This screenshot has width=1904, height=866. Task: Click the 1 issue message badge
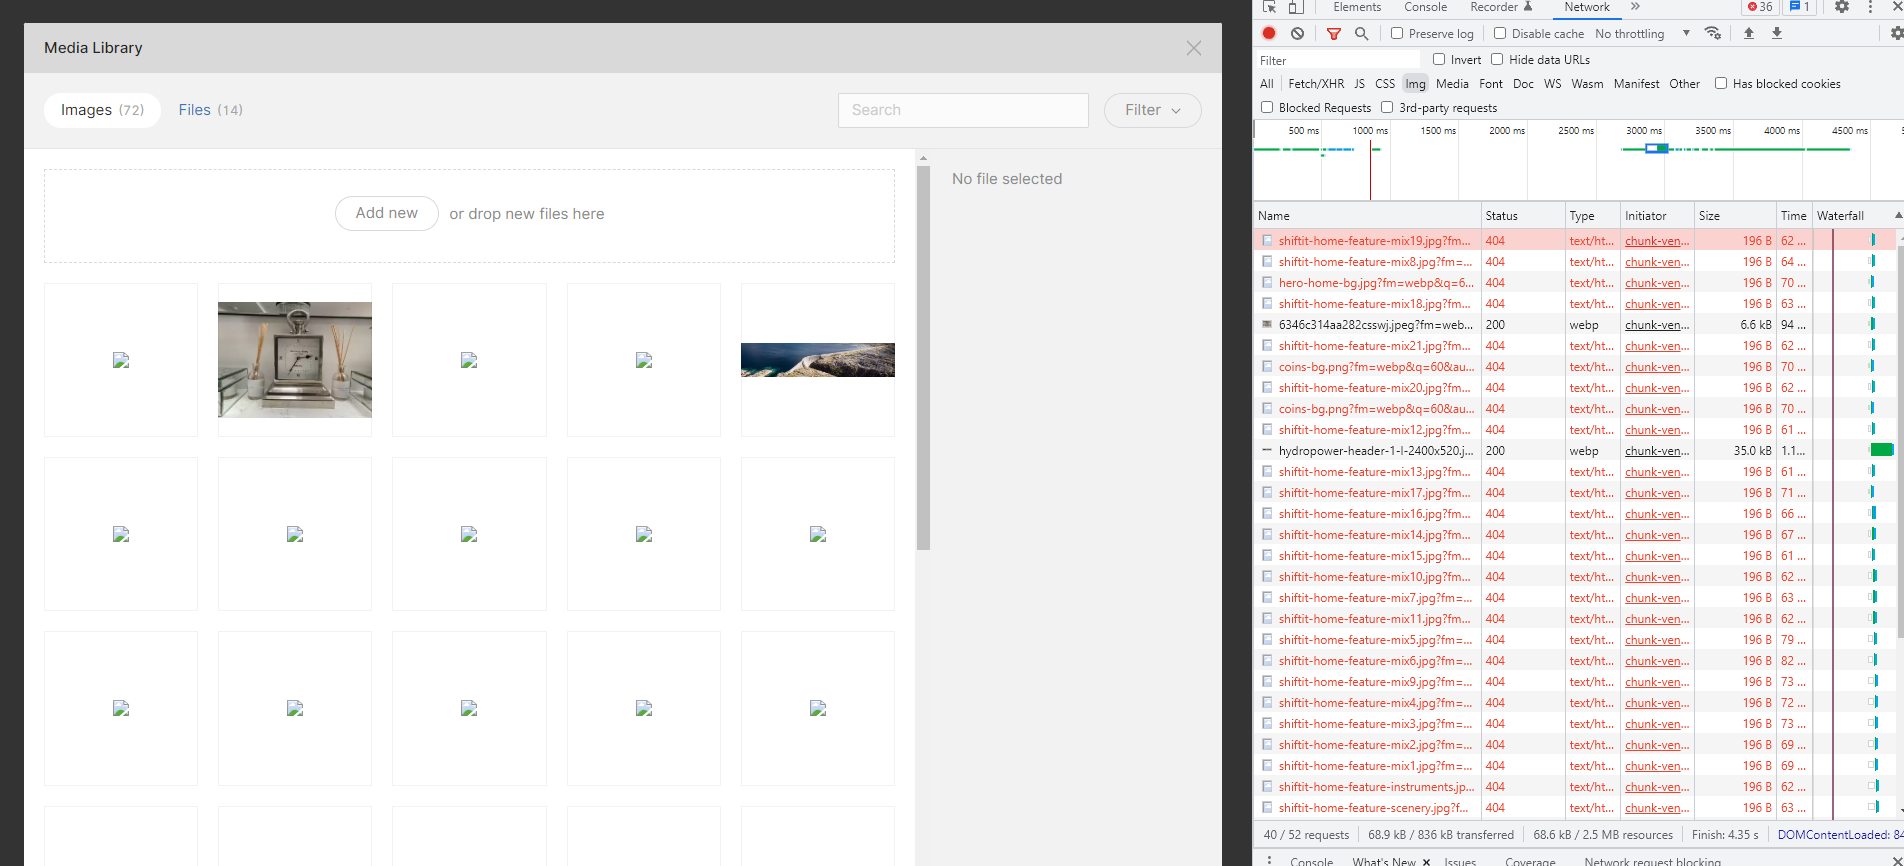point(1800,7)
